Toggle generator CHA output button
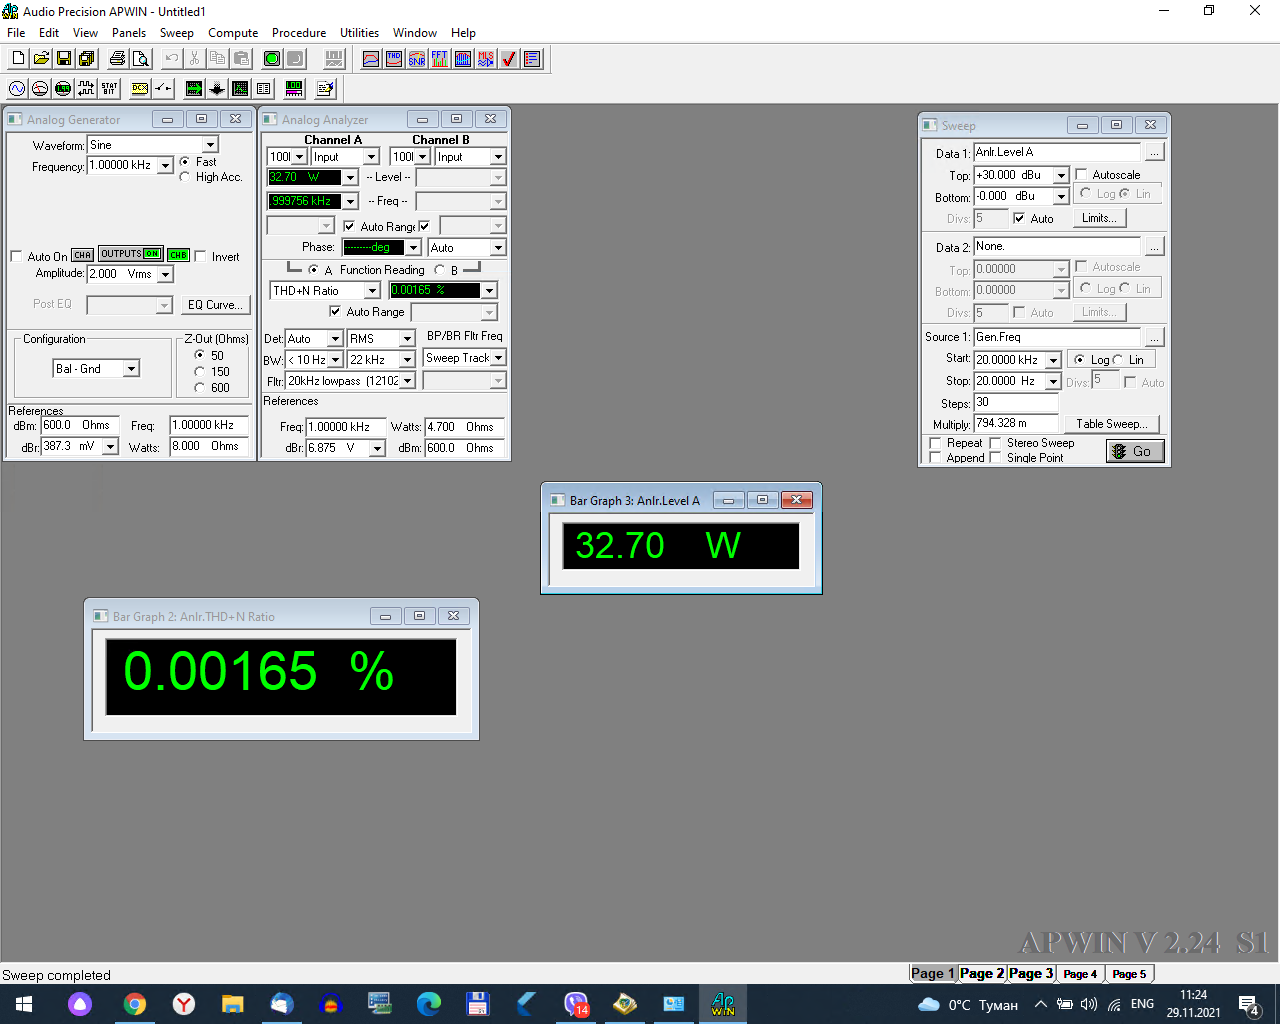The height and width of the screenshot is (1024, 1280). [83, 255]
